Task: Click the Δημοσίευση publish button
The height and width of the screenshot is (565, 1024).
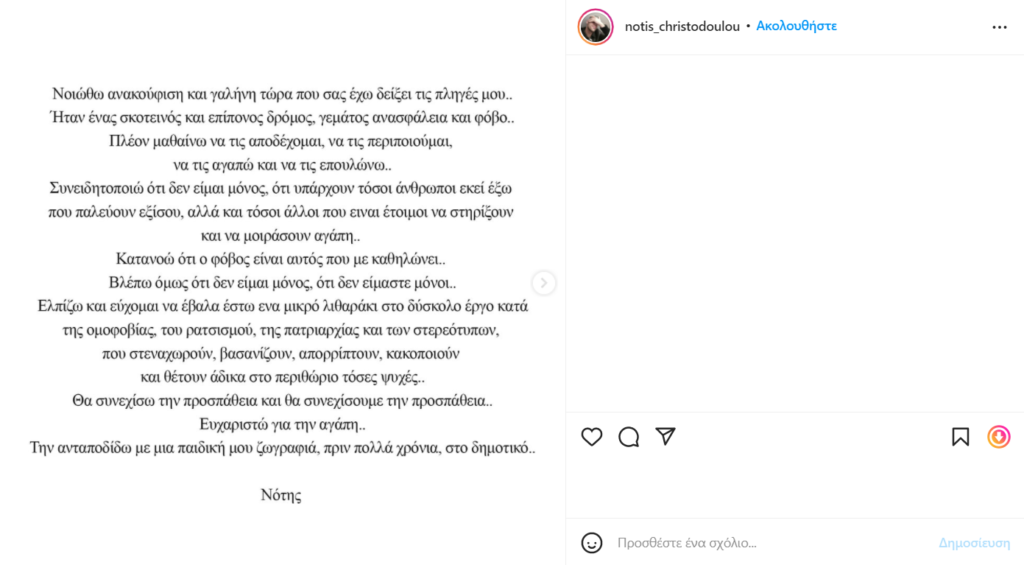Action: pyautogui.click(x=974, y=543)
